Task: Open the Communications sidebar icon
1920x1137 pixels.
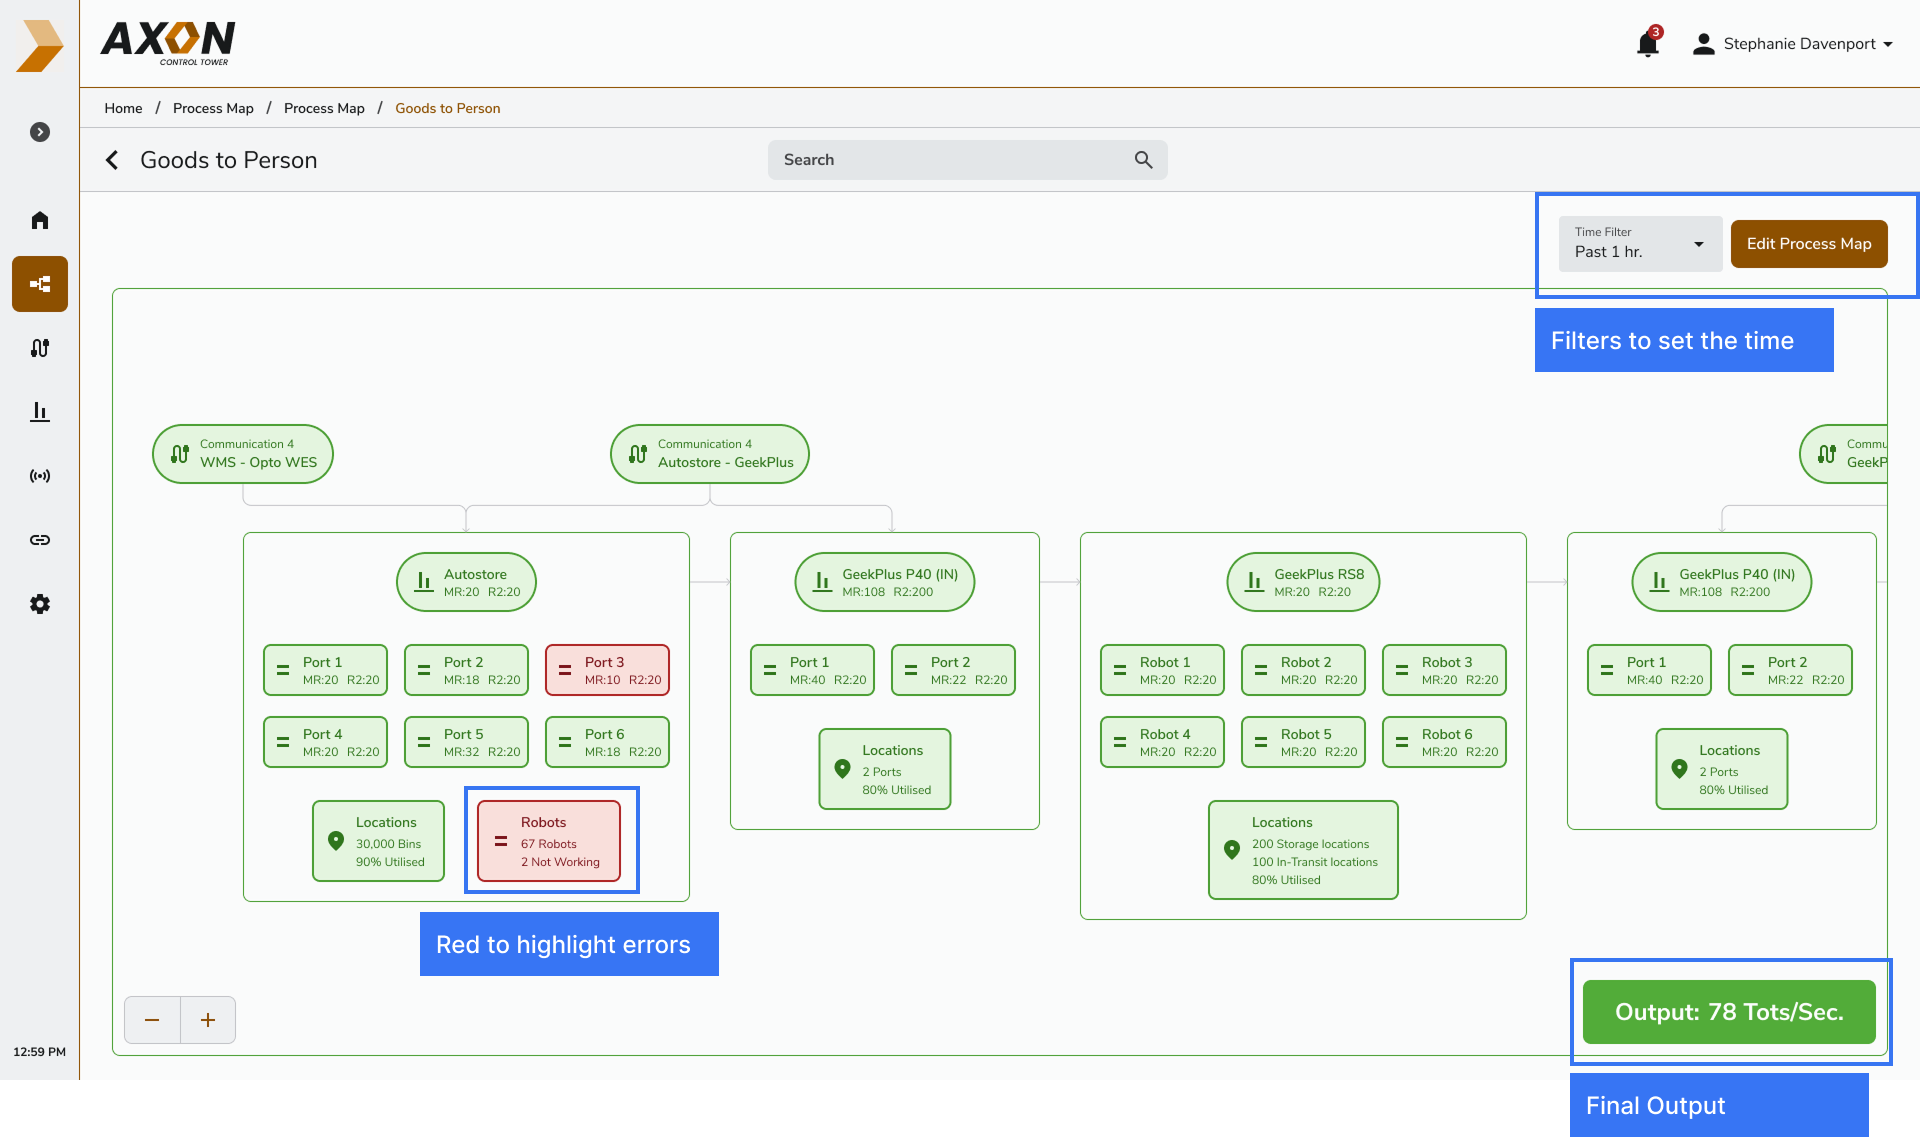Action: pos(40,348)
